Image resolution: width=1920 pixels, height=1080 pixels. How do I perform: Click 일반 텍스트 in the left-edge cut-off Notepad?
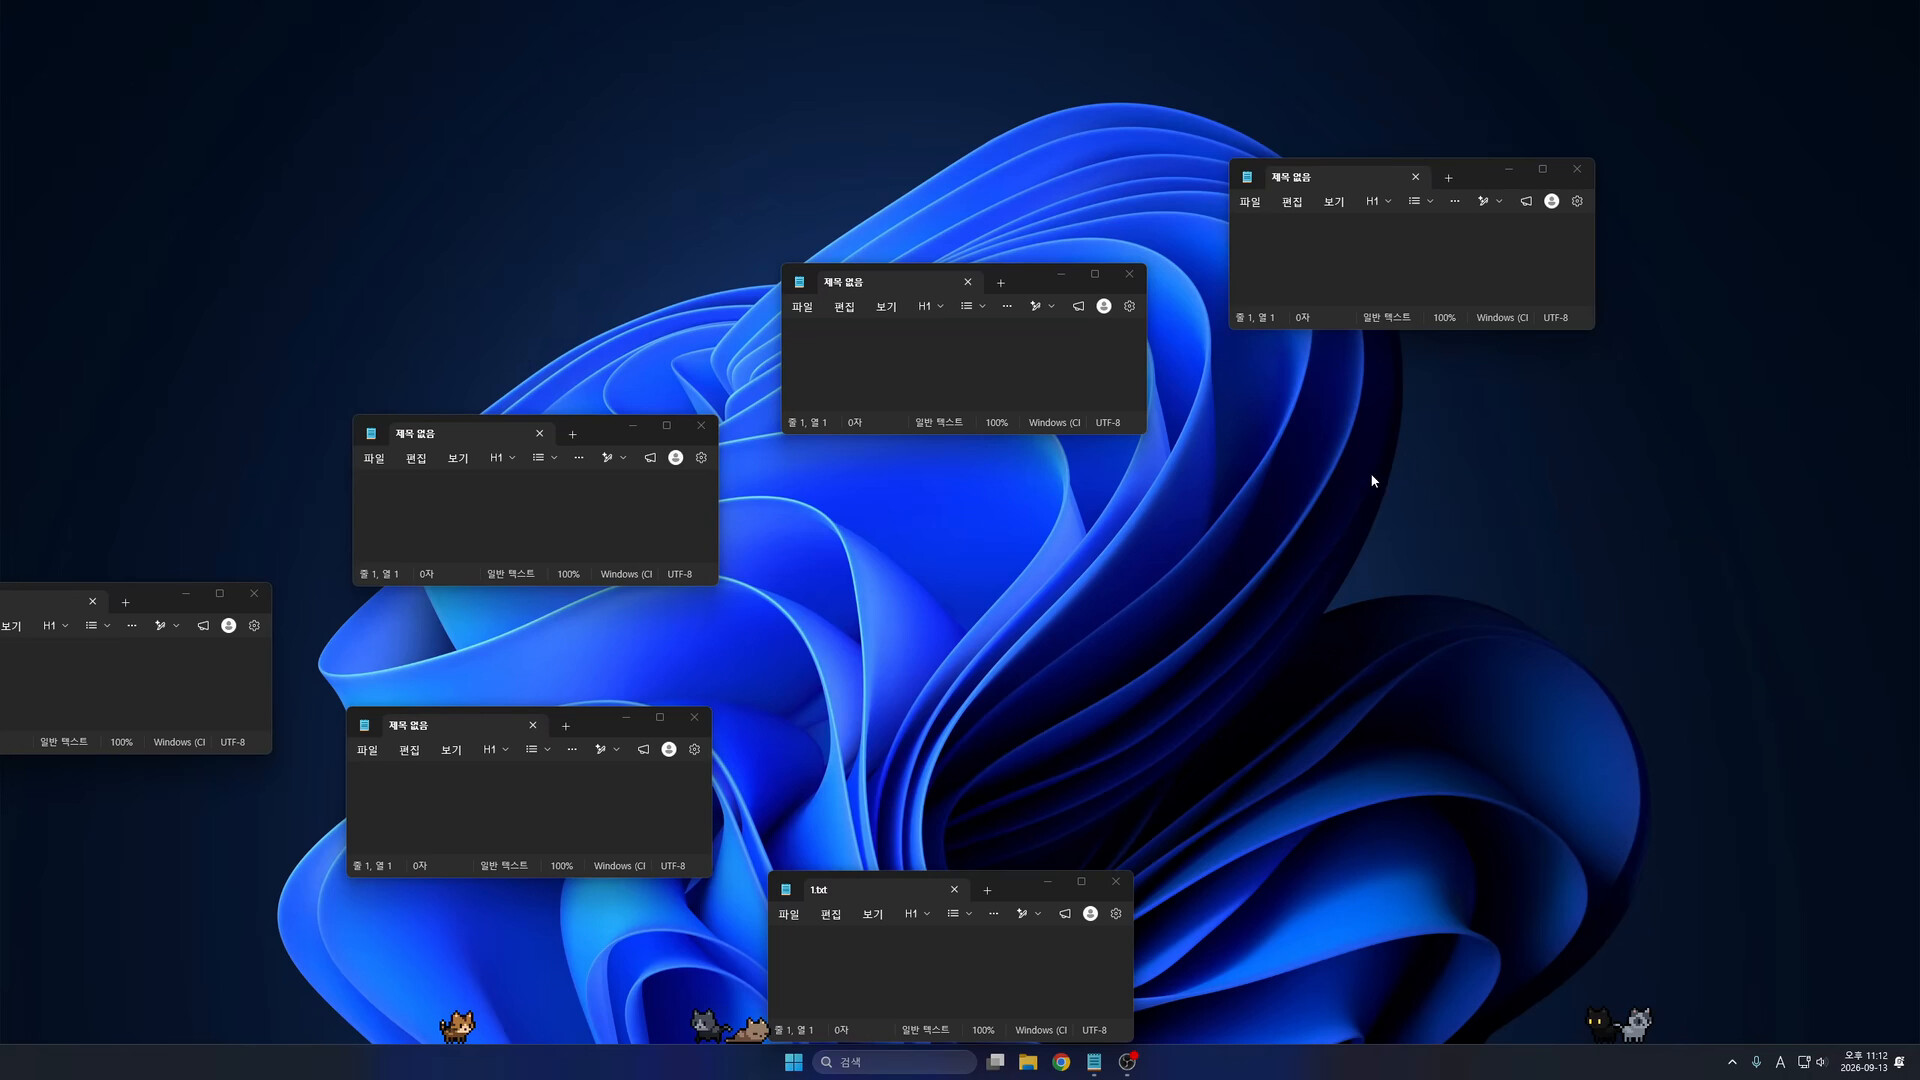(64, 742)
